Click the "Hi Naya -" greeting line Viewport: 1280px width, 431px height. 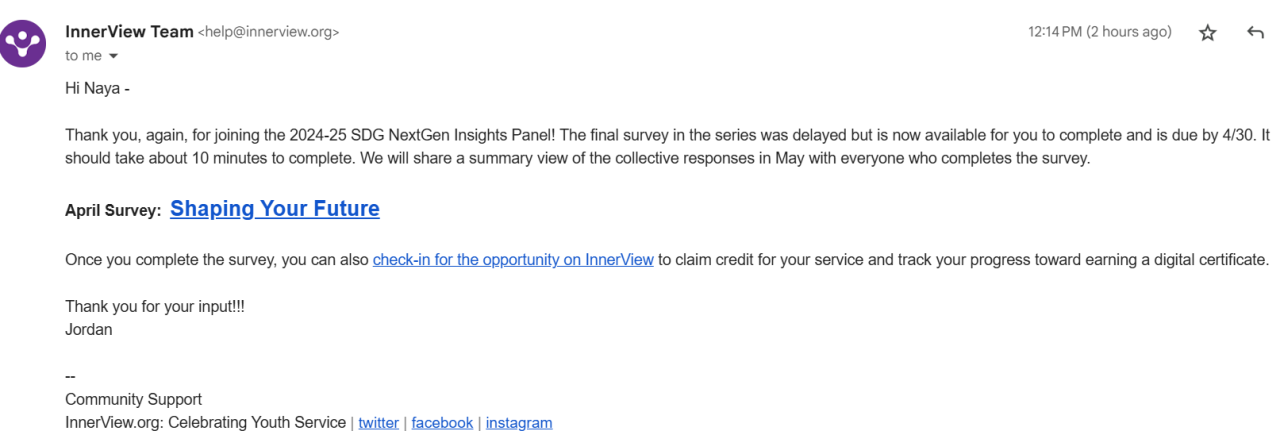98,88
